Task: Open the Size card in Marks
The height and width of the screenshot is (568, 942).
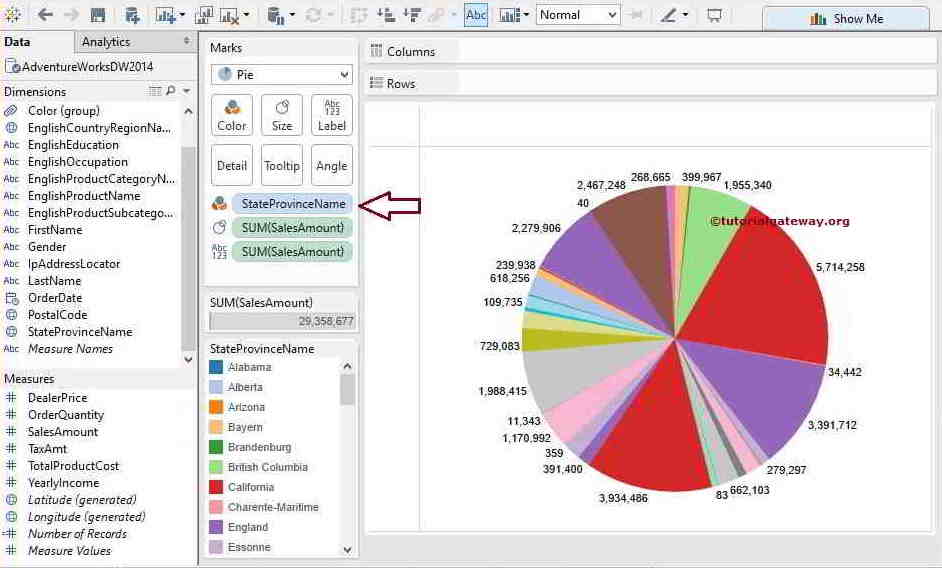Action: [x=282, y=115]
